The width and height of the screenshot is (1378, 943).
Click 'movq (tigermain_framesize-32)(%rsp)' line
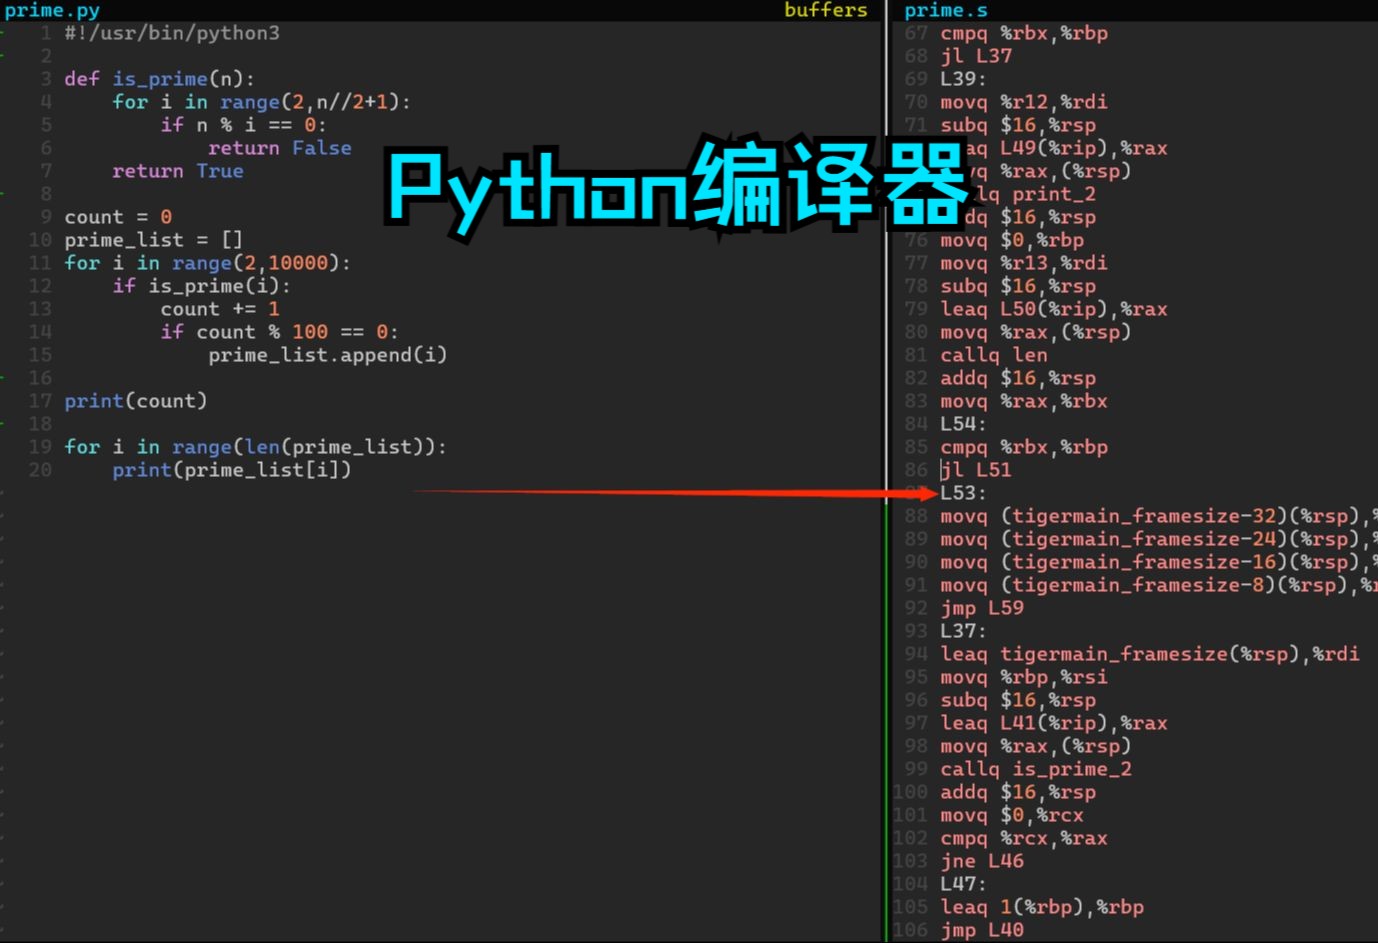tap(1159, 516)
